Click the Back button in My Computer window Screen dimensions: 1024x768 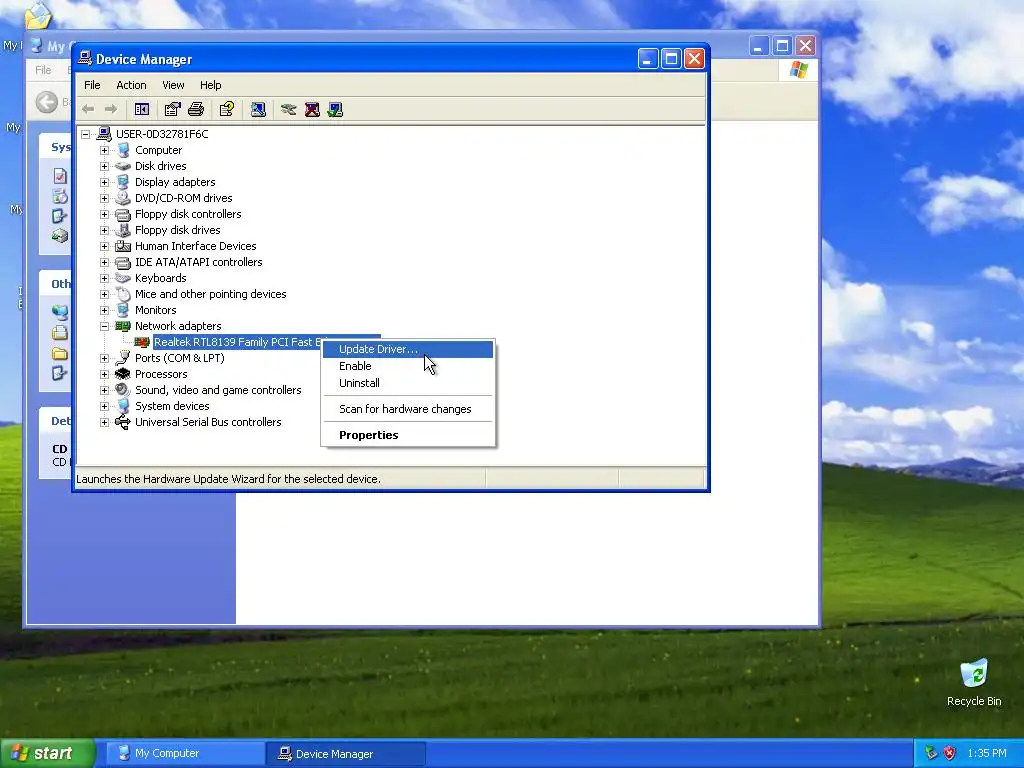pyautogui.click(x=47, y=102)
